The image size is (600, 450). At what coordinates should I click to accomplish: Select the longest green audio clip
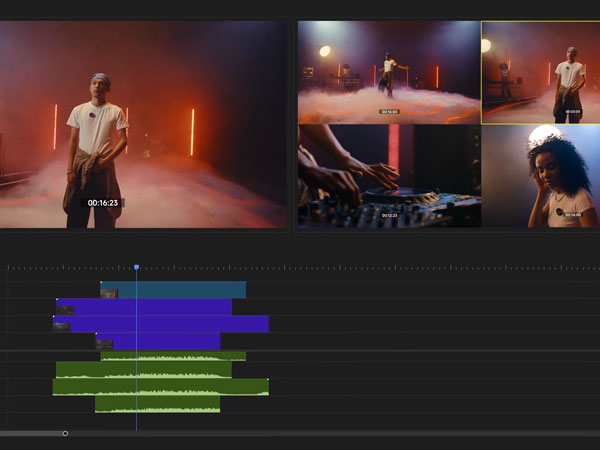(161, 387)
